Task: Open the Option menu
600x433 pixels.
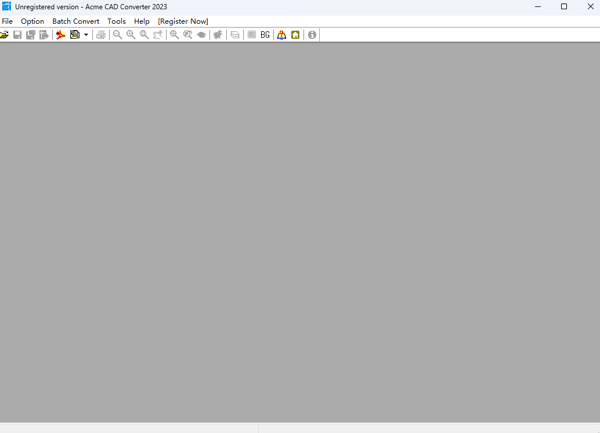Action: [33, 21]
